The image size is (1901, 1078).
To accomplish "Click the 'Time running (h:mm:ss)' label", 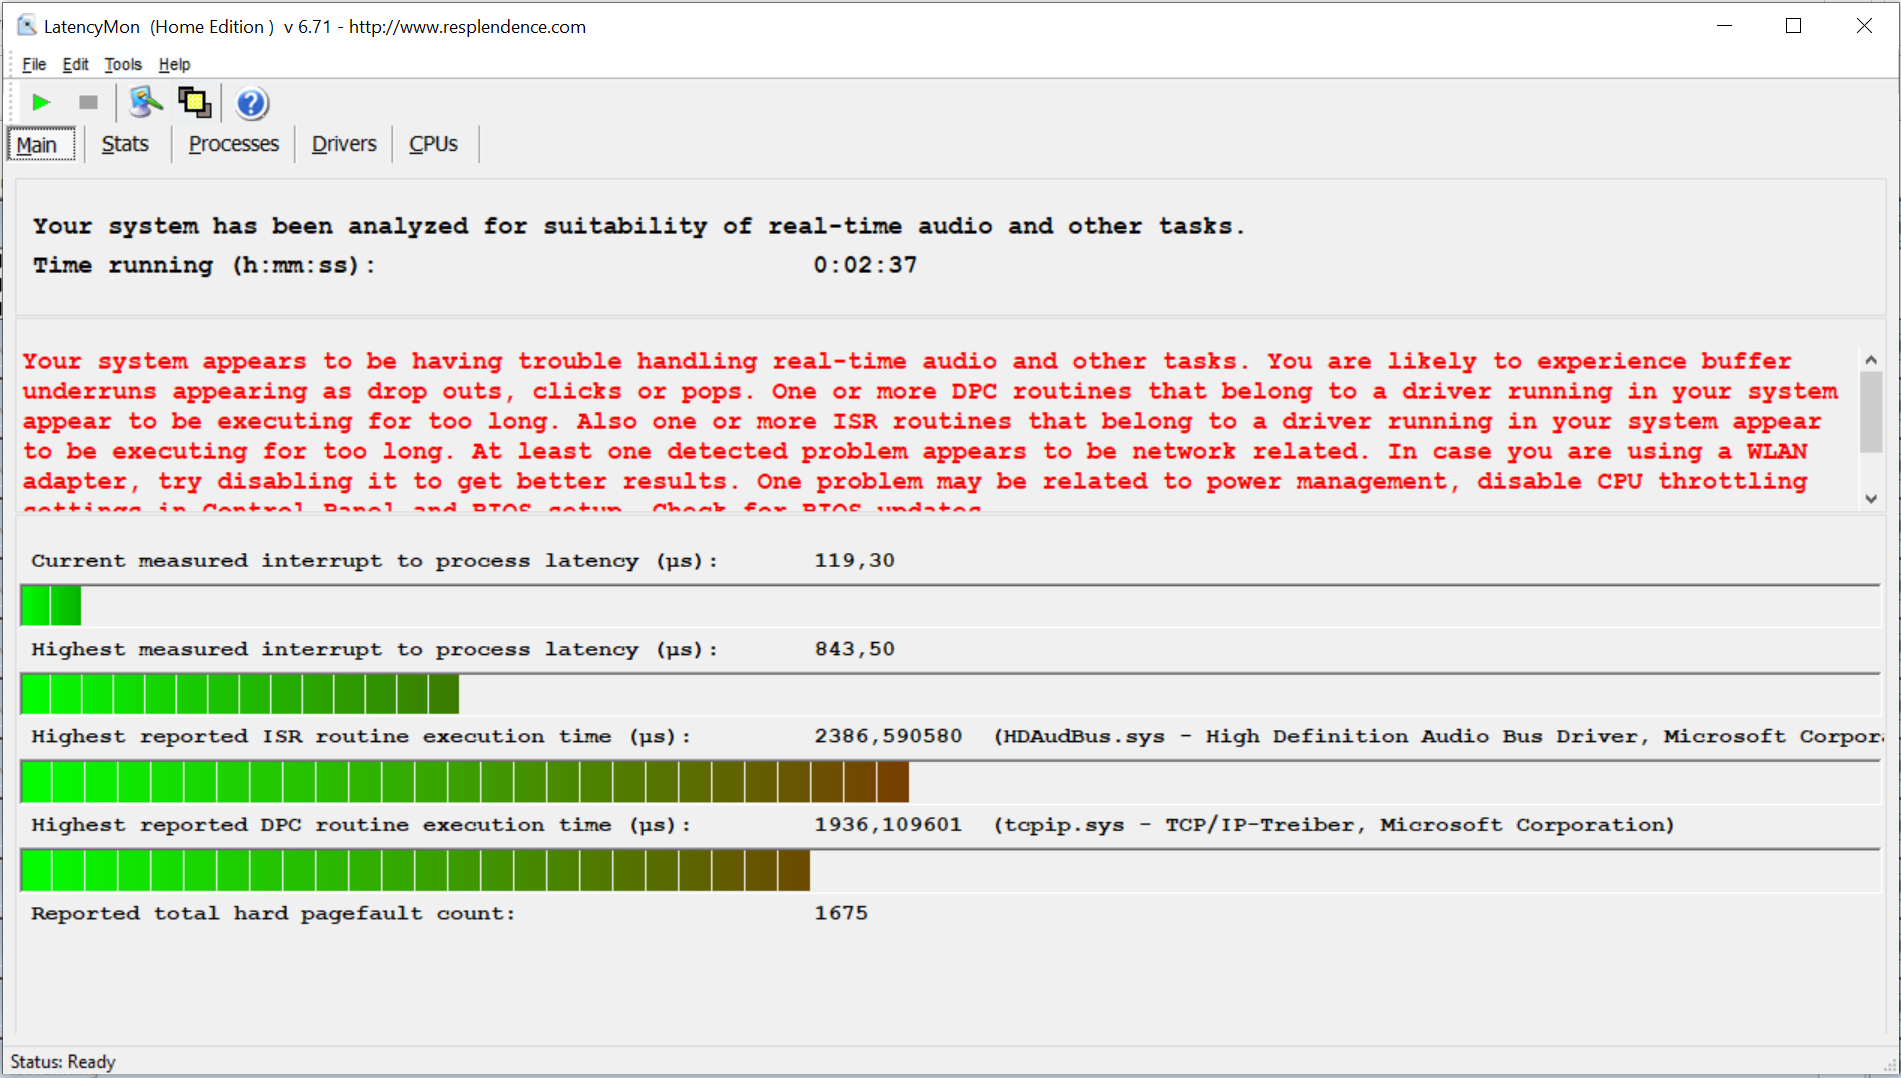I will pos(204,266).
